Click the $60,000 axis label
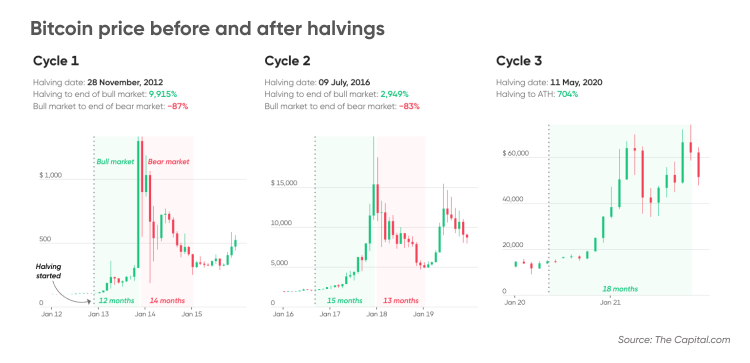 [x=516, y=154]
